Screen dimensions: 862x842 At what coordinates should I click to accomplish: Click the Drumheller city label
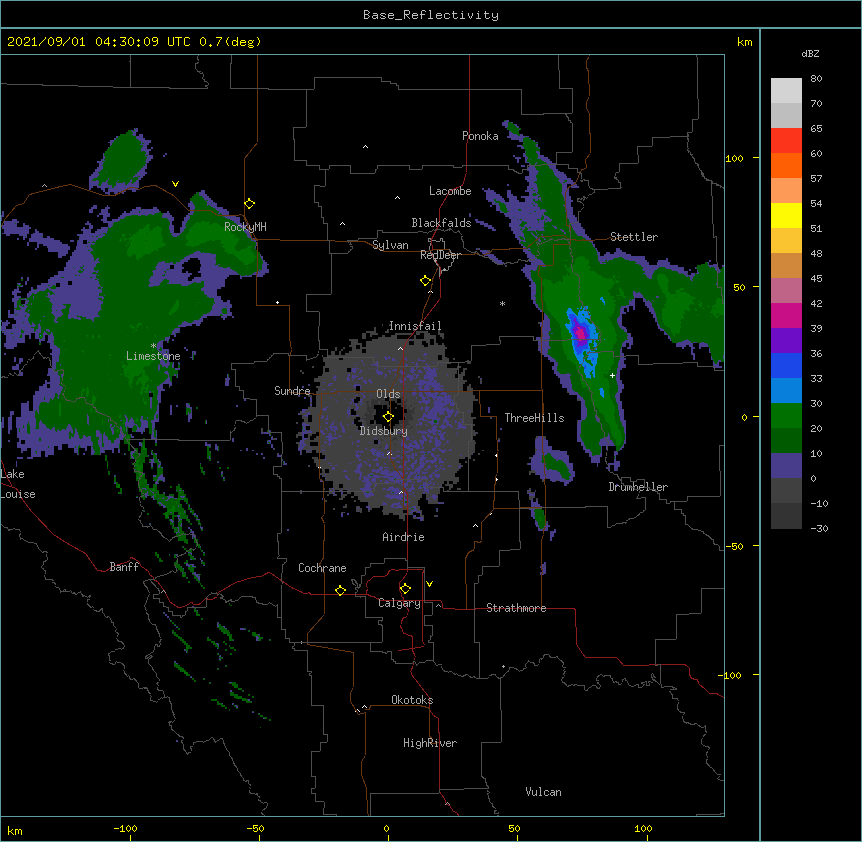coord(638,487)
